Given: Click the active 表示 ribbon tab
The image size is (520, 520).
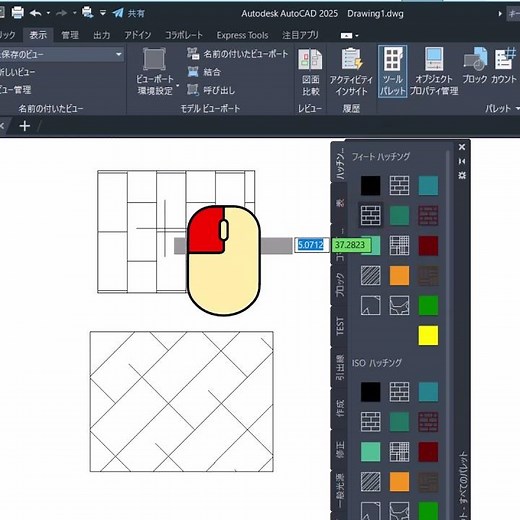Looking at the screenshot, I should pos(38,35).
